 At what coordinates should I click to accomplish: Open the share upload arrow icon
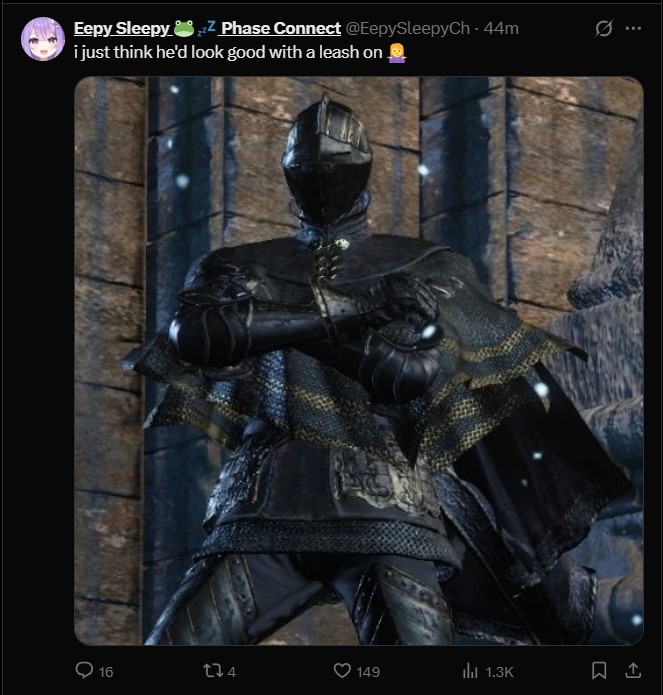(x=633, y=670)
